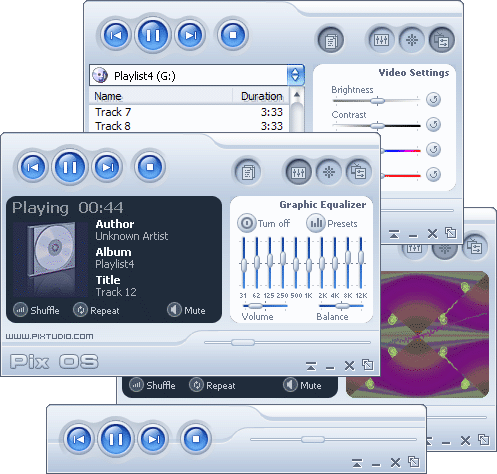Image resolution: width=497 pixels, height=474 pixels.
Task: Stop playback in the top player
Action: 233,35
